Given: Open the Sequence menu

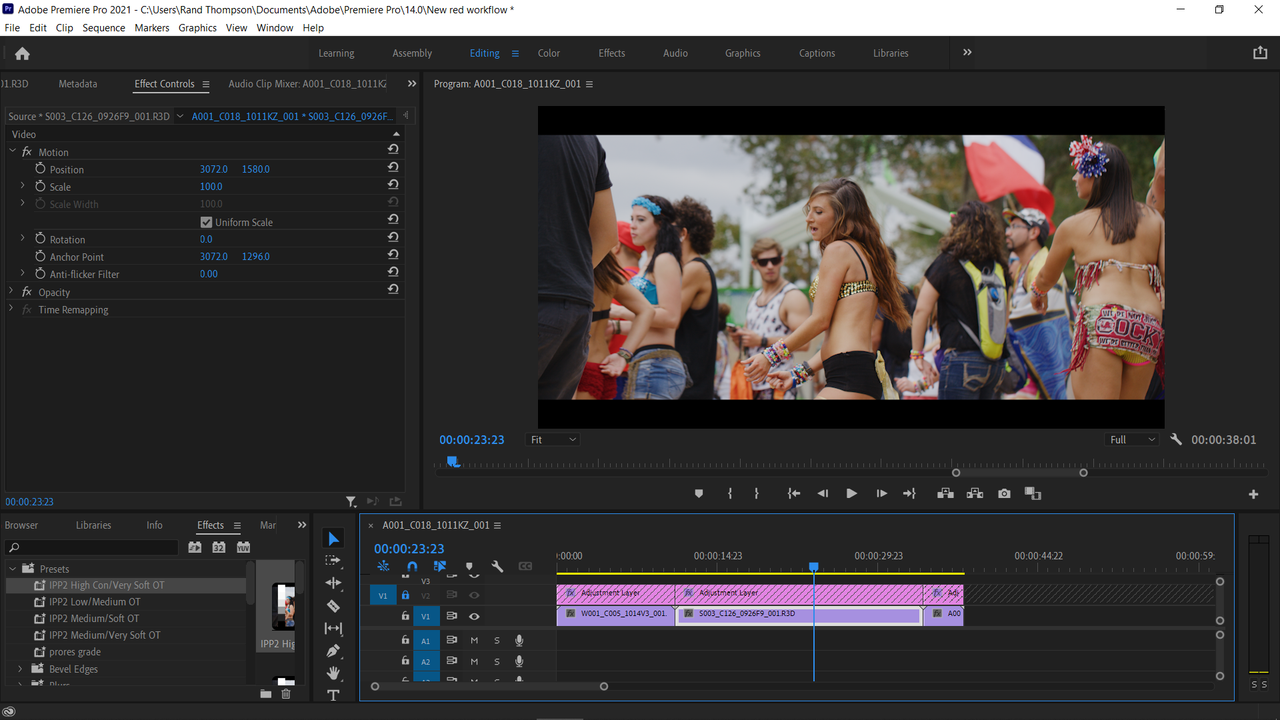Looking at the screenshot, I should pyautogui.click(x=104, y=28).
